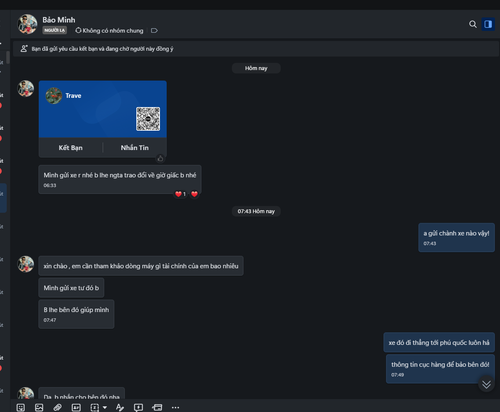
Task: Click the Bảo Minh name in chat header
Action: (59, 20)
